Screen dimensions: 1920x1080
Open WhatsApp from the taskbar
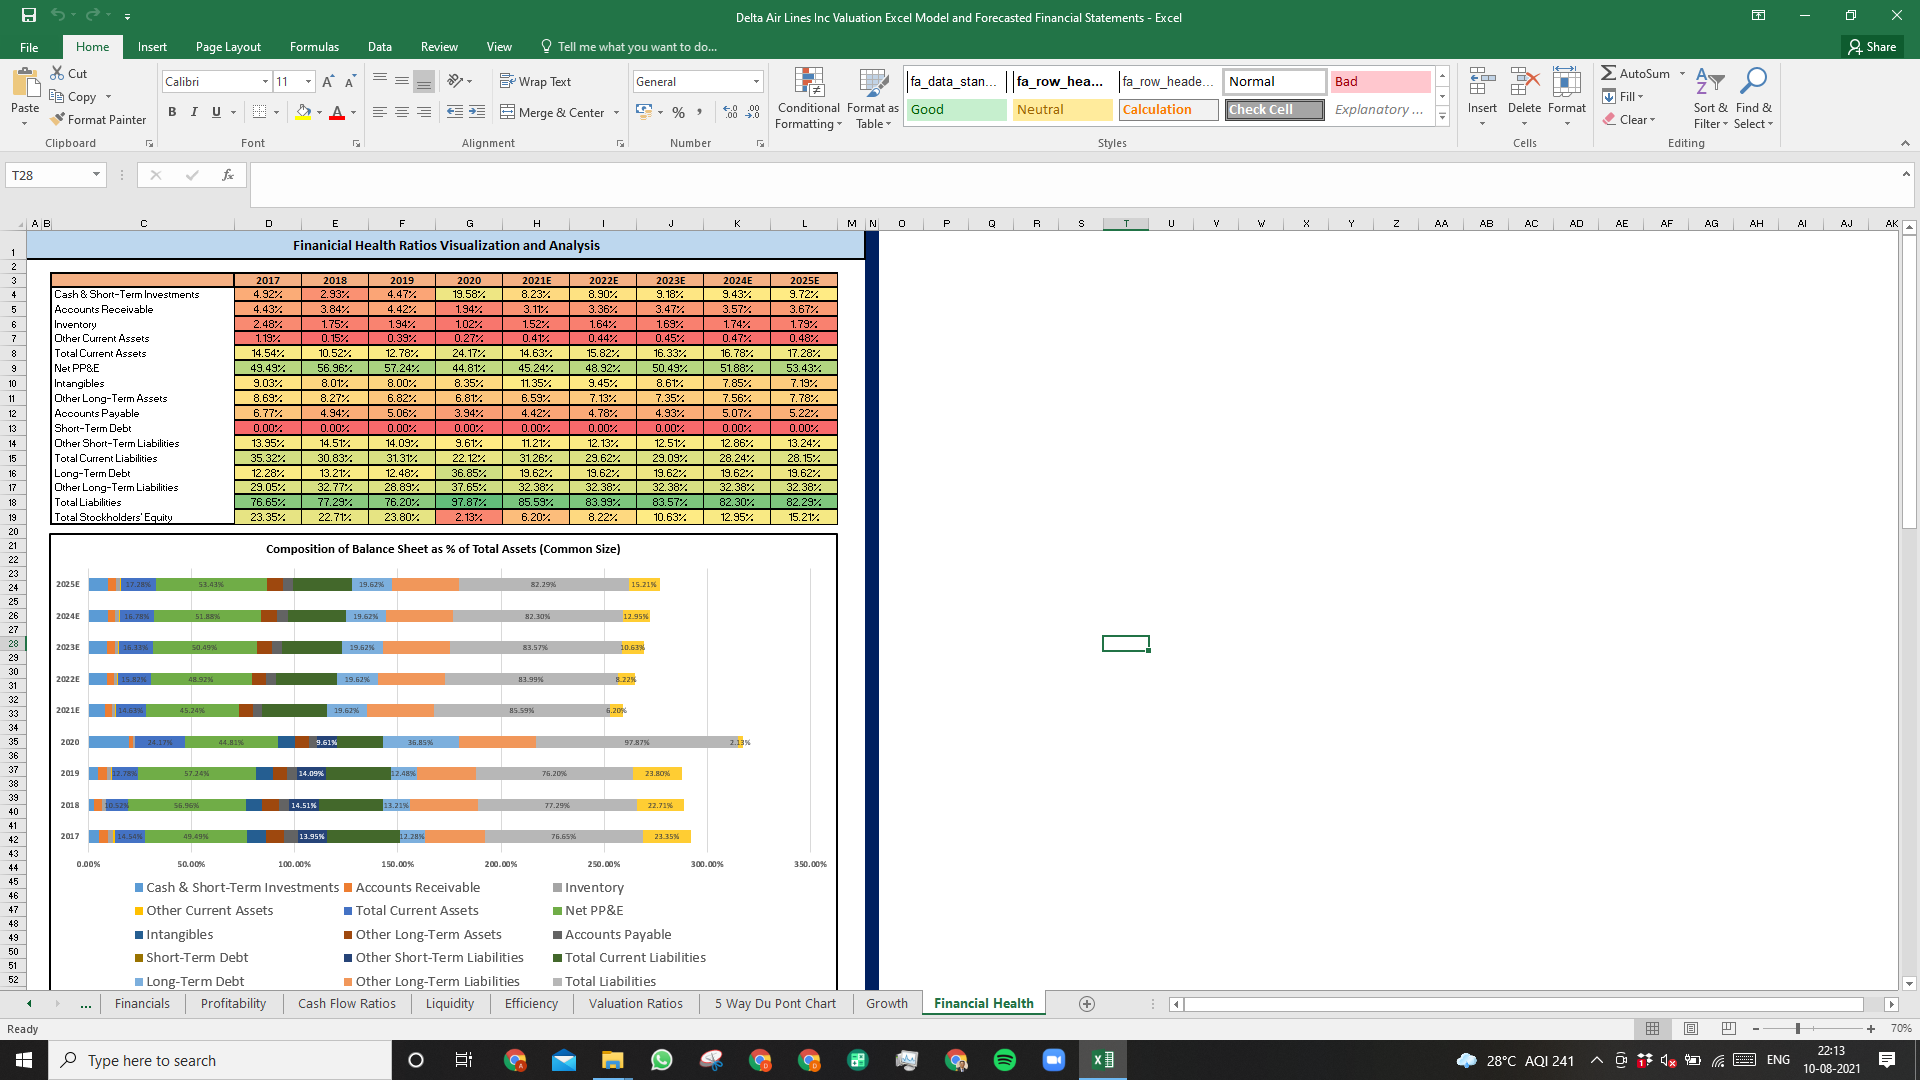tap(662, 1060)
